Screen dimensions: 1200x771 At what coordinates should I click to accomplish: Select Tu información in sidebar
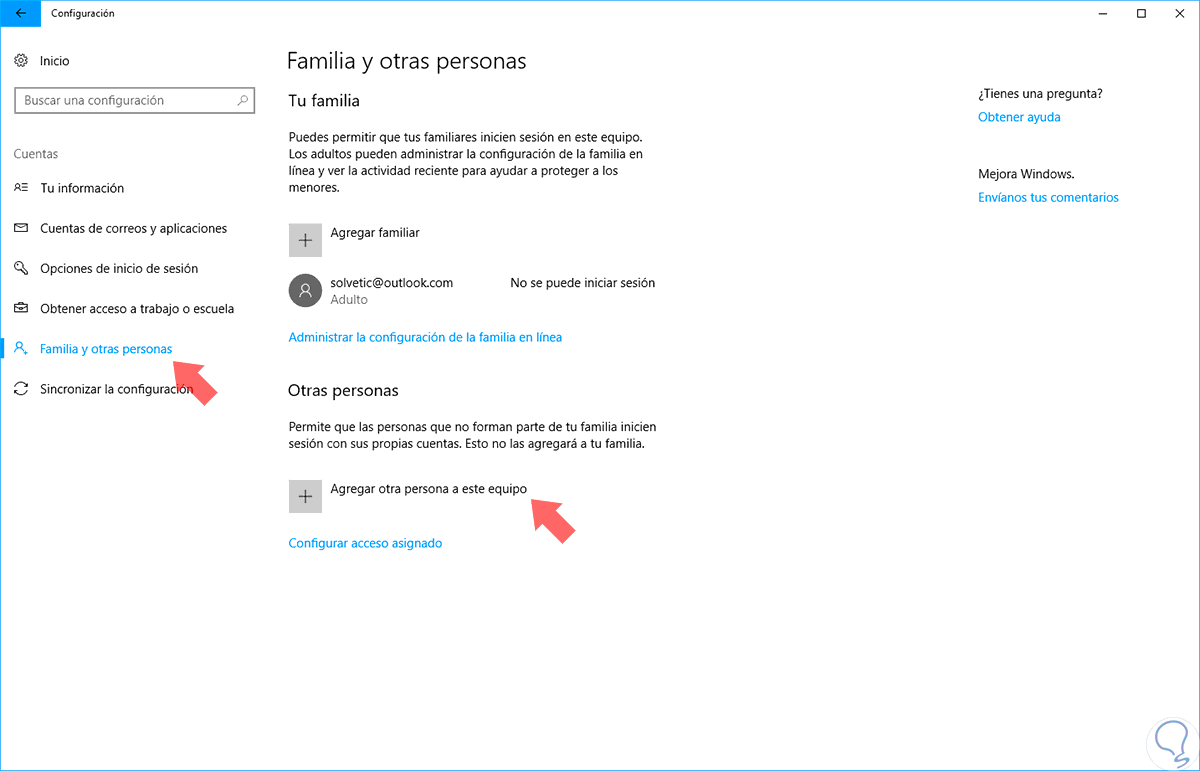82,188
